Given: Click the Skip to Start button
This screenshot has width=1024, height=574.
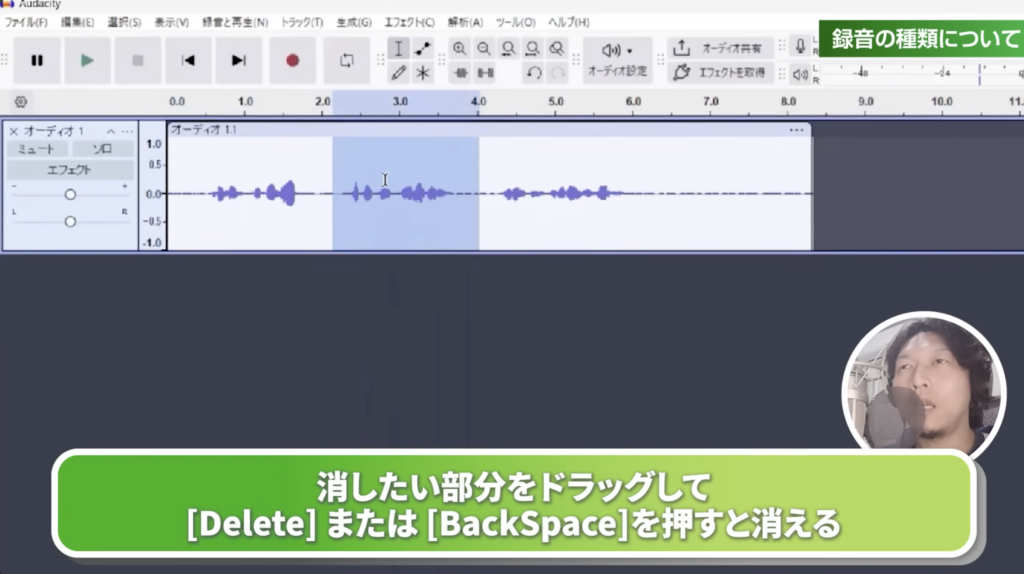Looking at the screenshot, I should pyautogui.click(x=188, y=60).
